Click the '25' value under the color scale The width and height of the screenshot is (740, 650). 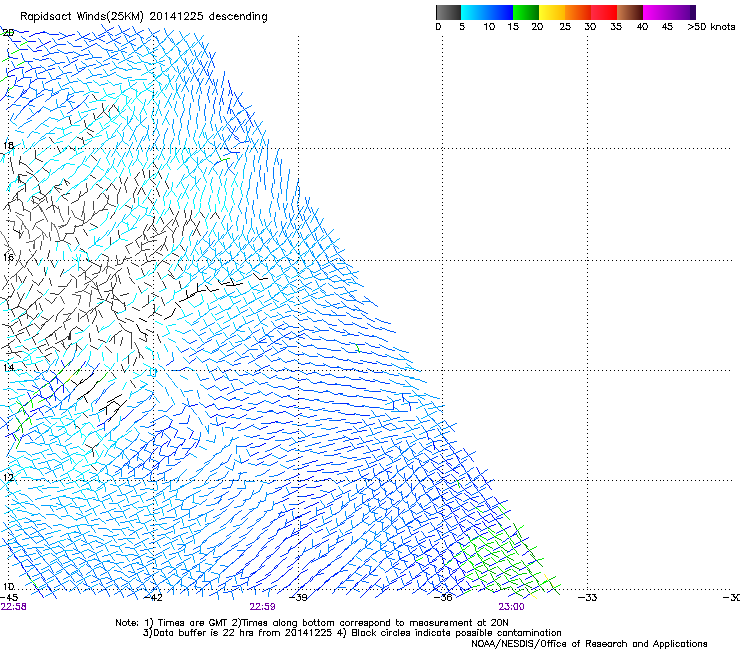[x=565, y=27]
